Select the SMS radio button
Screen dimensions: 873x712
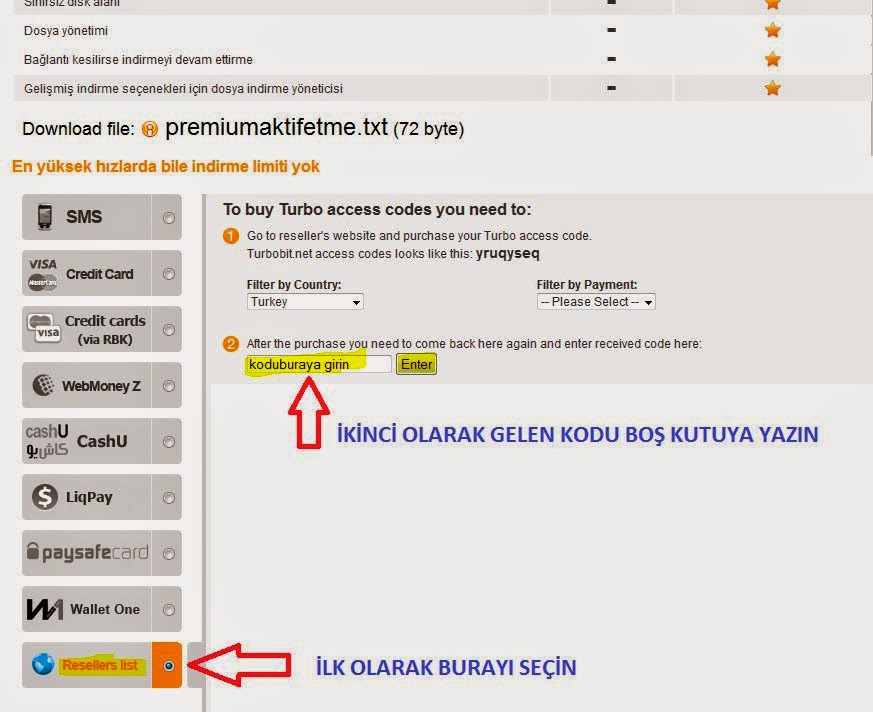169,218
